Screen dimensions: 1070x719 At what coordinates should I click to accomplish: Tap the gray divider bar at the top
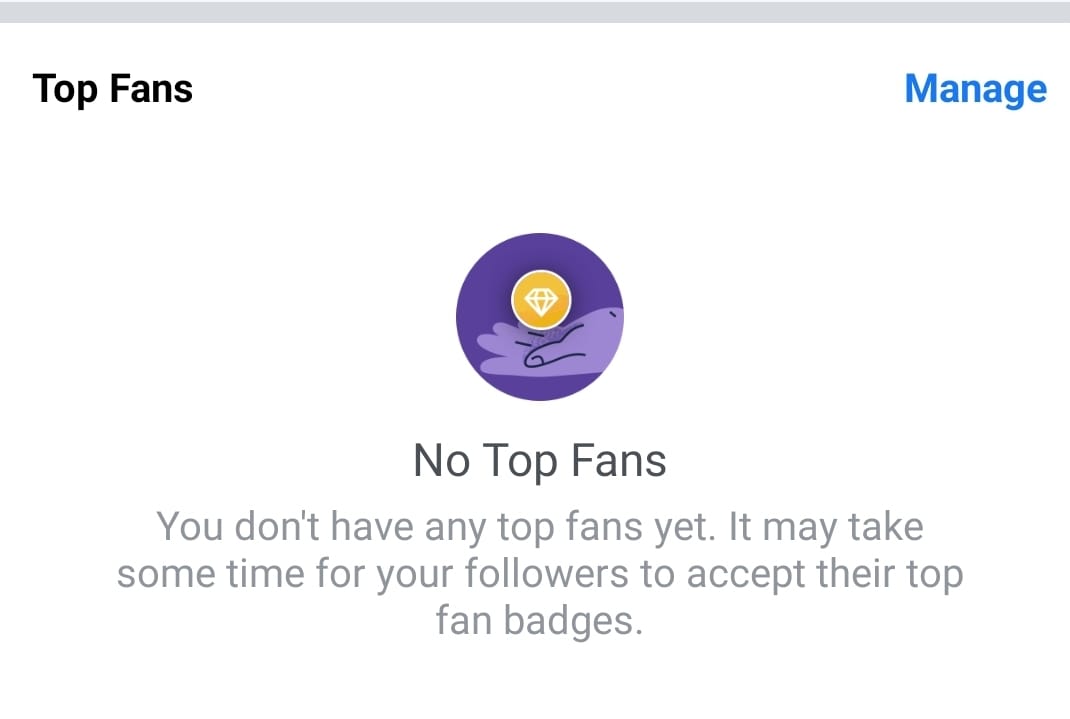[x=535, y=11]
